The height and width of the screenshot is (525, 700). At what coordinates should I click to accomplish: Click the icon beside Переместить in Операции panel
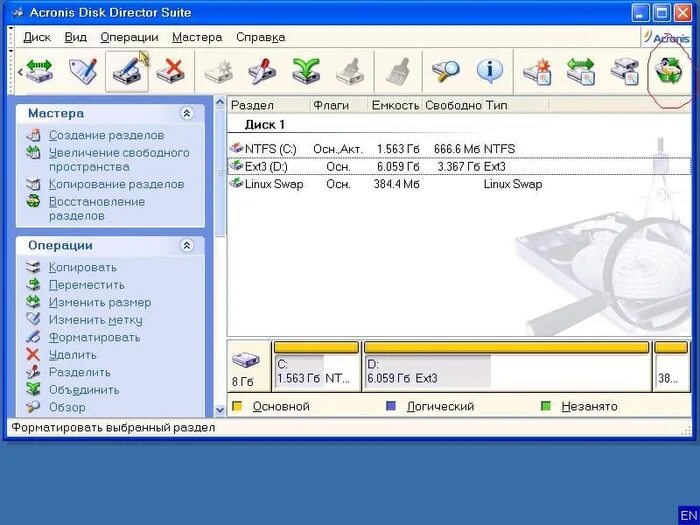click(33, 284)
